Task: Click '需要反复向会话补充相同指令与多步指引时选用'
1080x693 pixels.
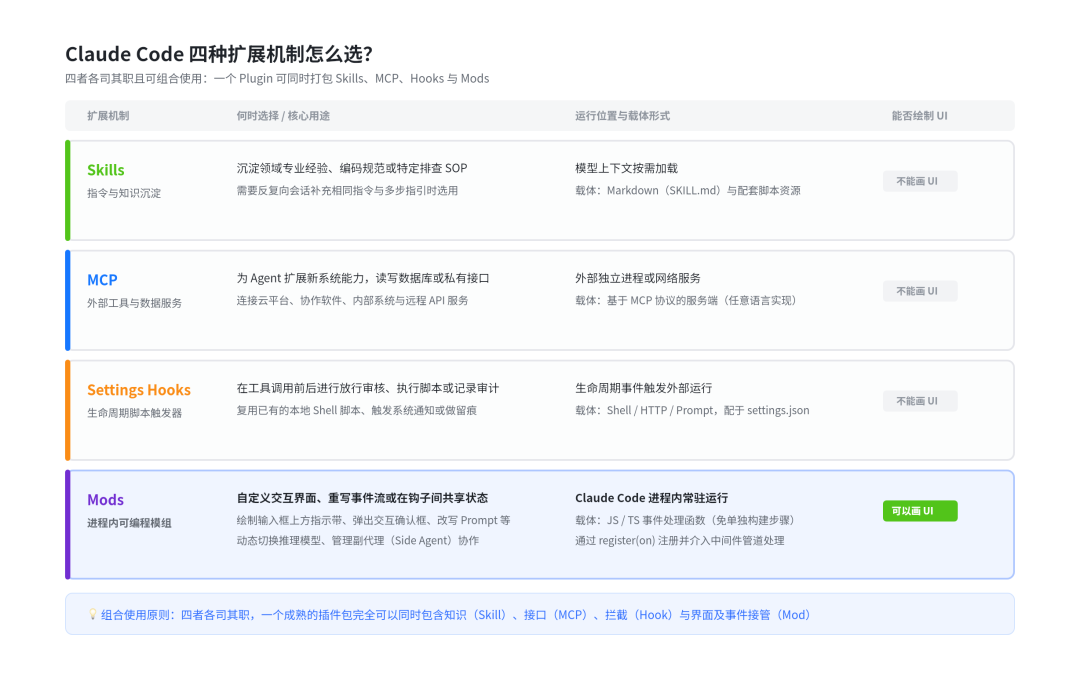Action: [x=347, y=191]
